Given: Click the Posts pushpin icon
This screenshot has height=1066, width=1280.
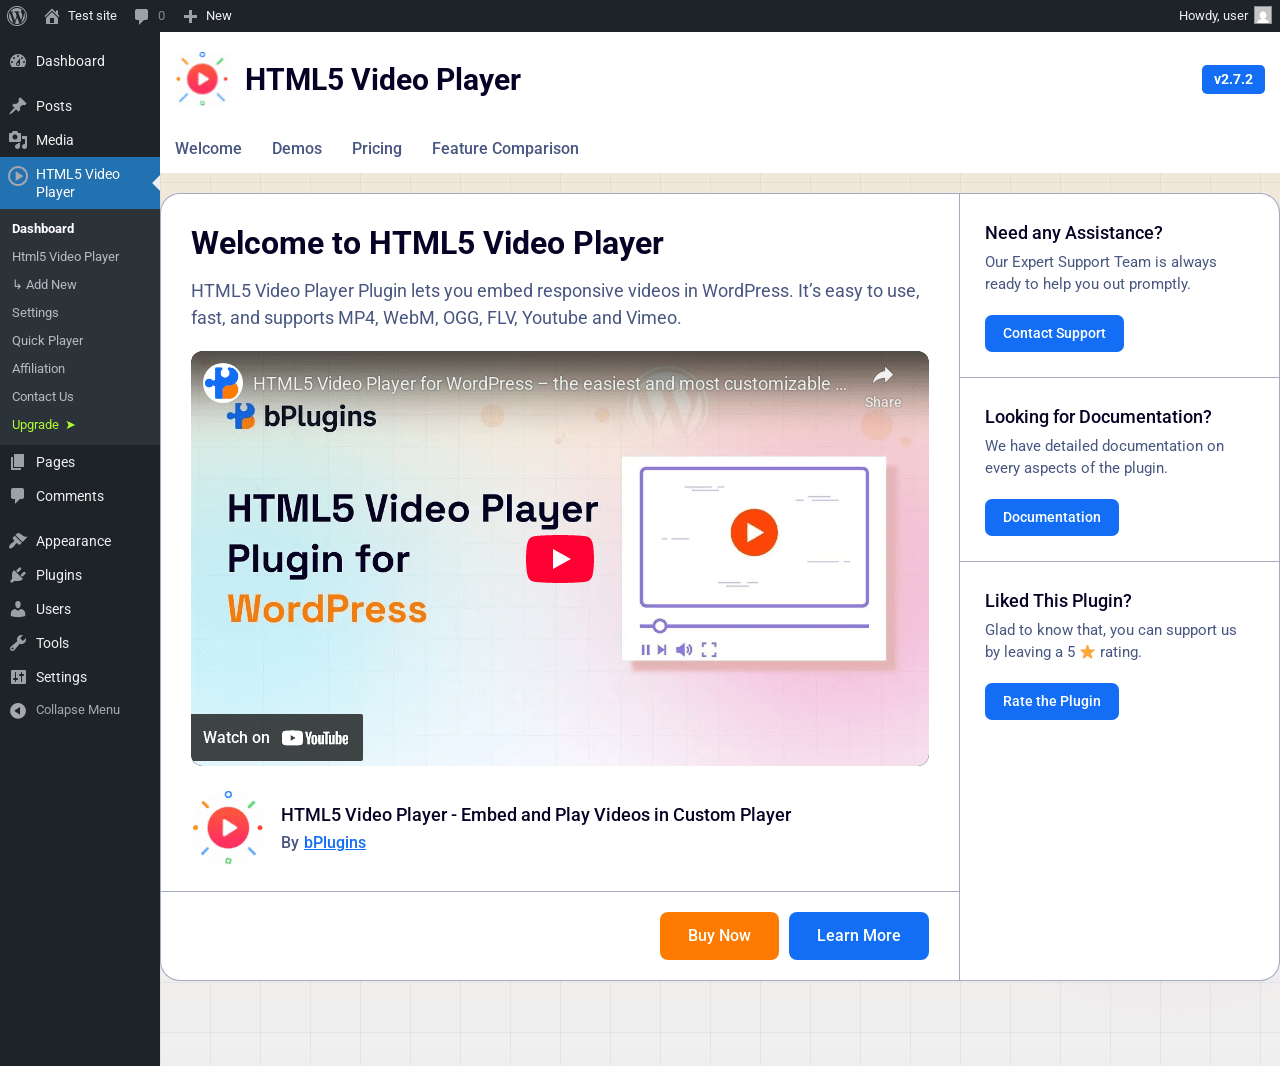Looking at the screenshot, I should (x=18, y=106).
